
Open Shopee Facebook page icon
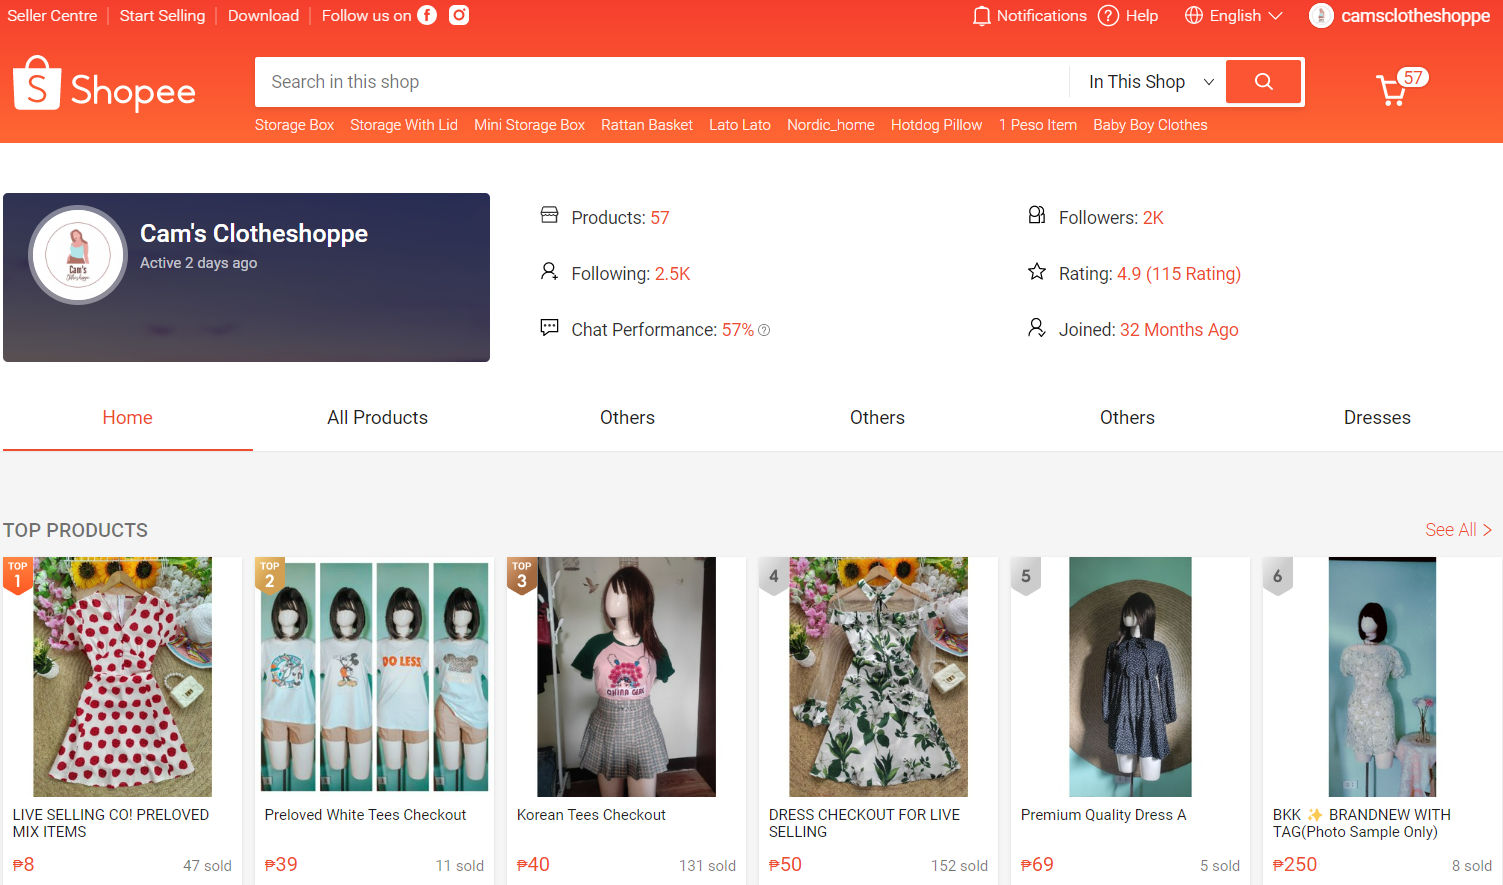coord(427,15)
